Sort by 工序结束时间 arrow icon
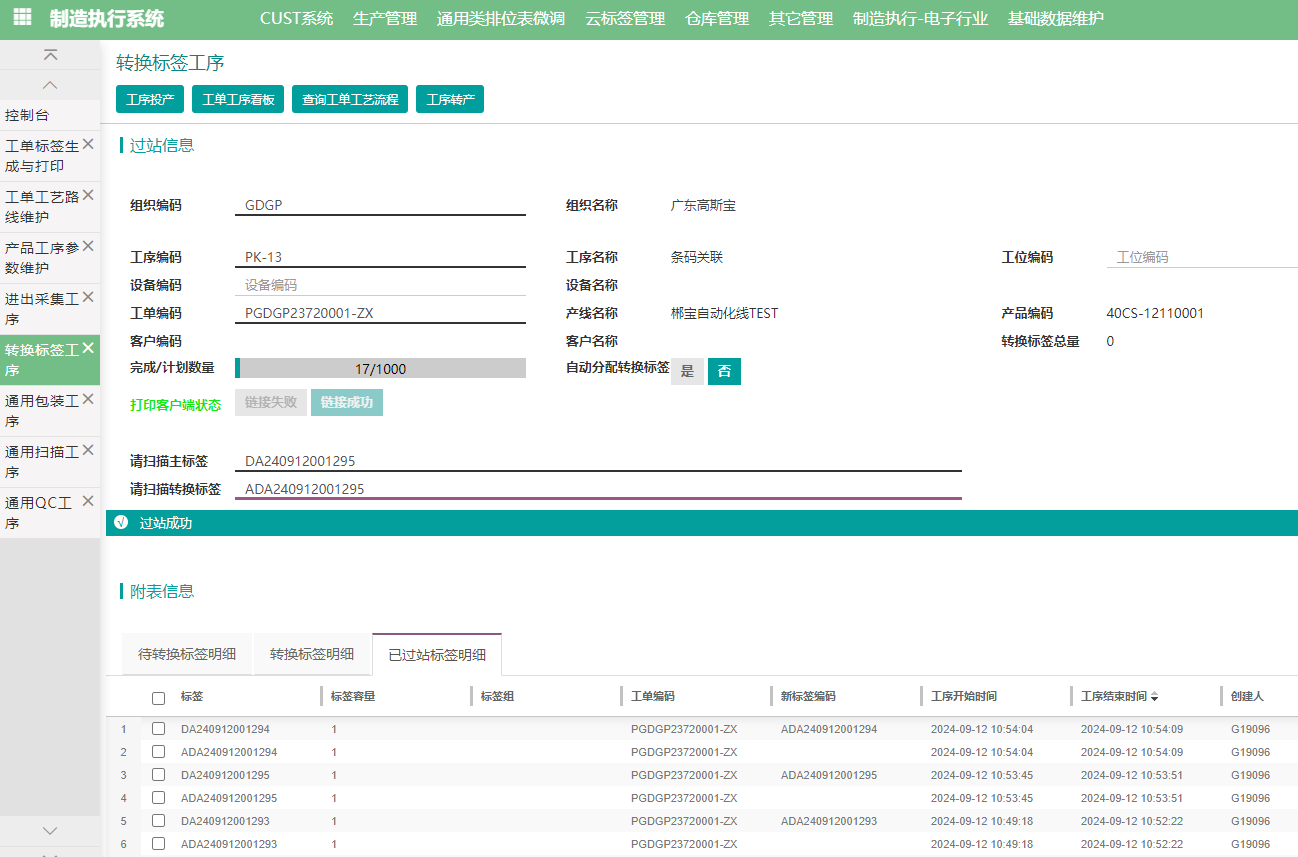Screen dimensions: 1298x857 pos(1155,697)
